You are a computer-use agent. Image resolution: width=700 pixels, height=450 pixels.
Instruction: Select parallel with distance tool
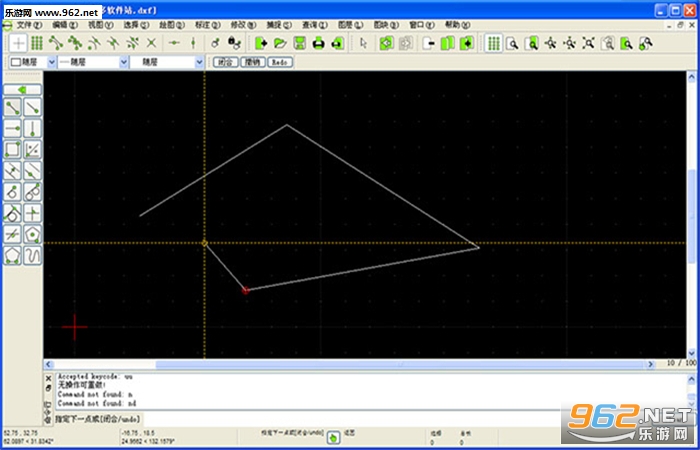pos(13,171)
